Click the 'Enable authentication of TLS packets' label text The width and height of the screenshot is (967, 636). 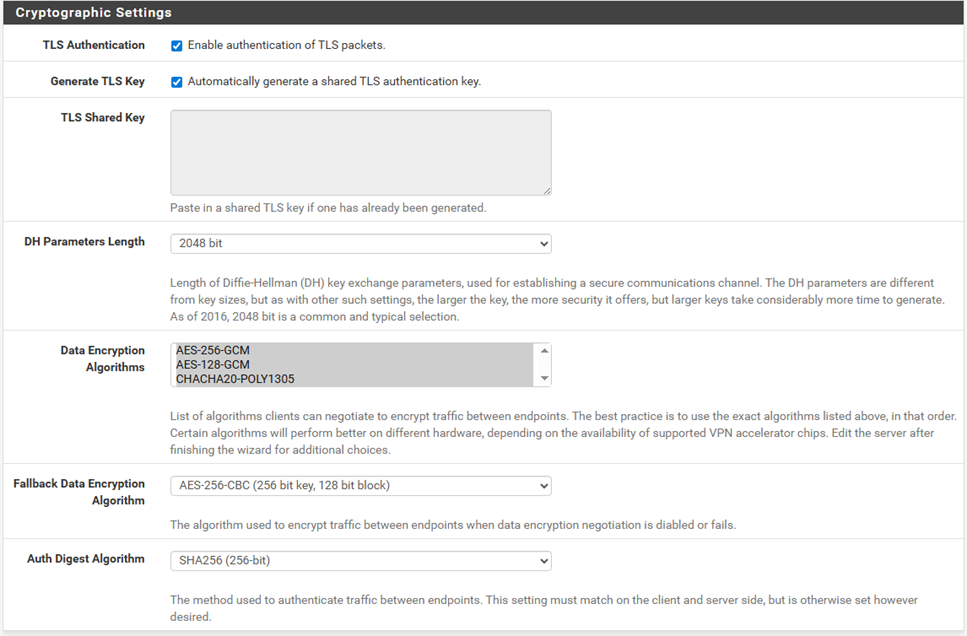pyautogui.click(x=286, y=46)
